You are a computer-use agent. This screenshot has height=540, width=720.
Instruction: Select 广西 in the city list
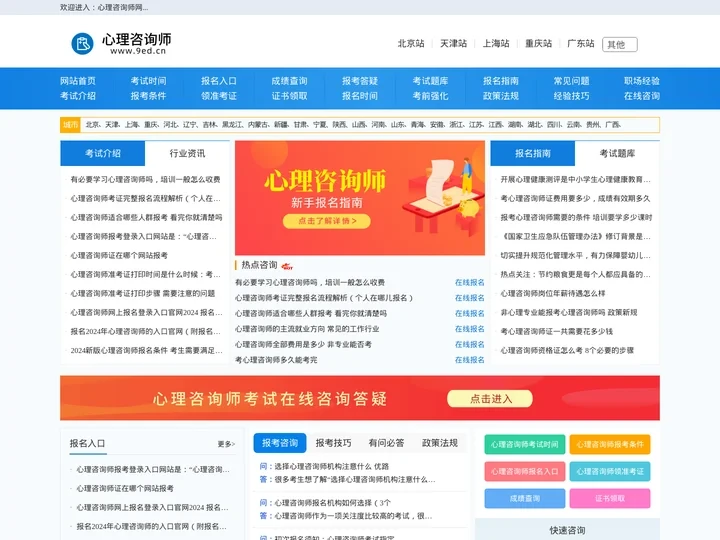coord(613,125)
